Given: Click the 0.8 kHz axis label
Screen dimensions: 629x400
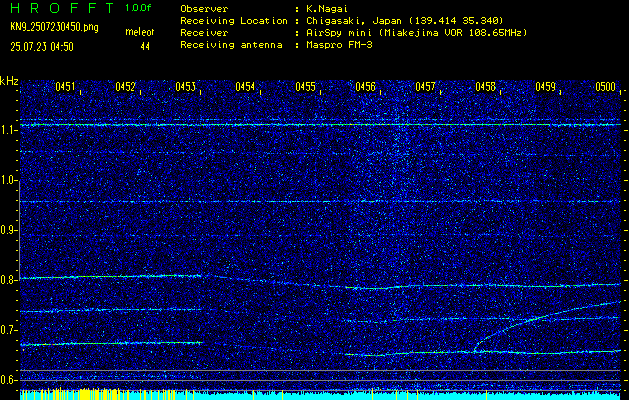Looking at the screenshot, I should 8,280.
